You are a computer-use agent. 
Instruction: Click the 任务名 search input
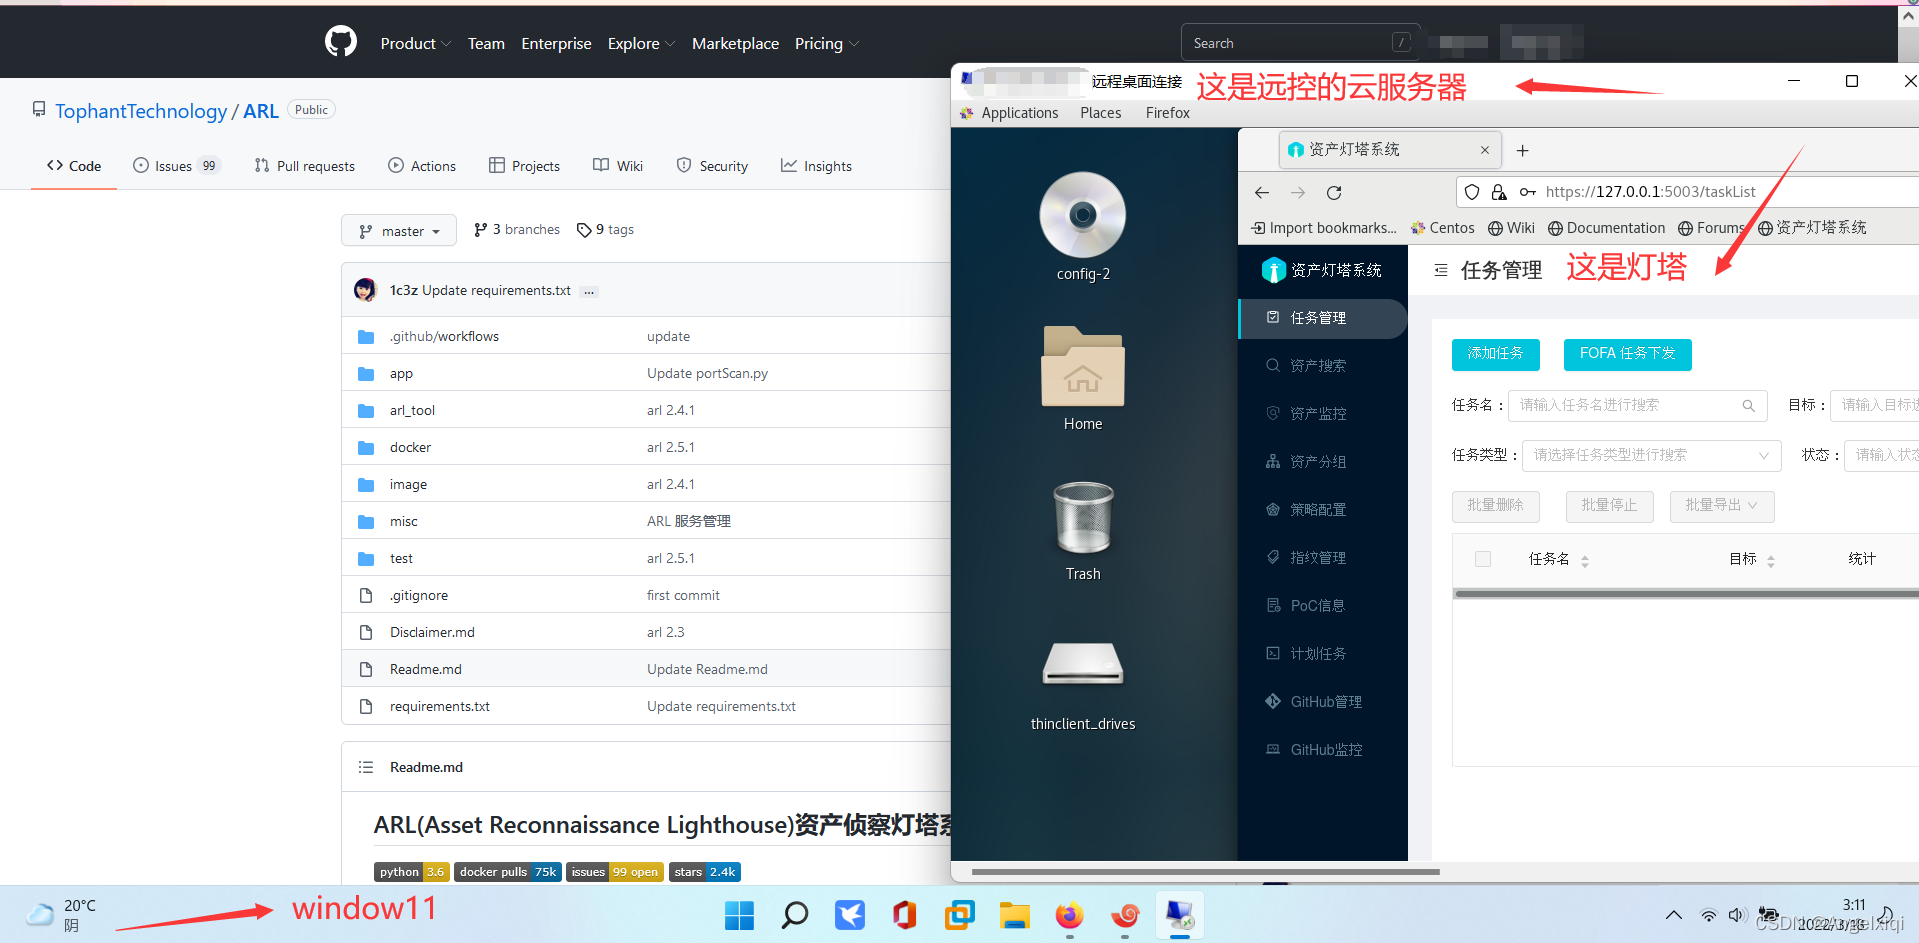1637,405
